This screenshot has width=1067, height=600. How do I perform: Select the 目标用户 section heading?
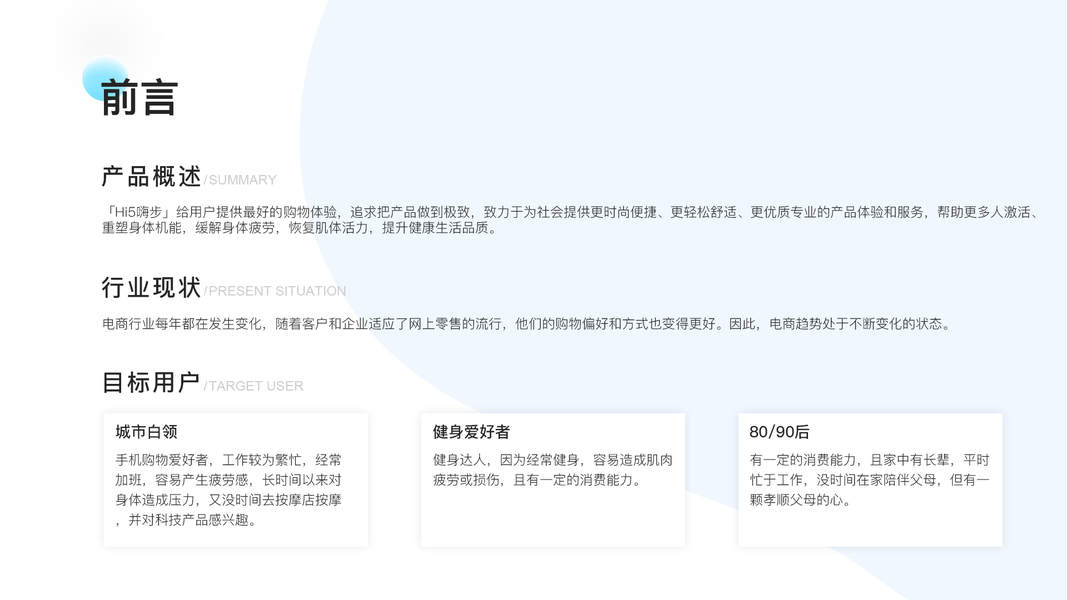coord(151,382)
